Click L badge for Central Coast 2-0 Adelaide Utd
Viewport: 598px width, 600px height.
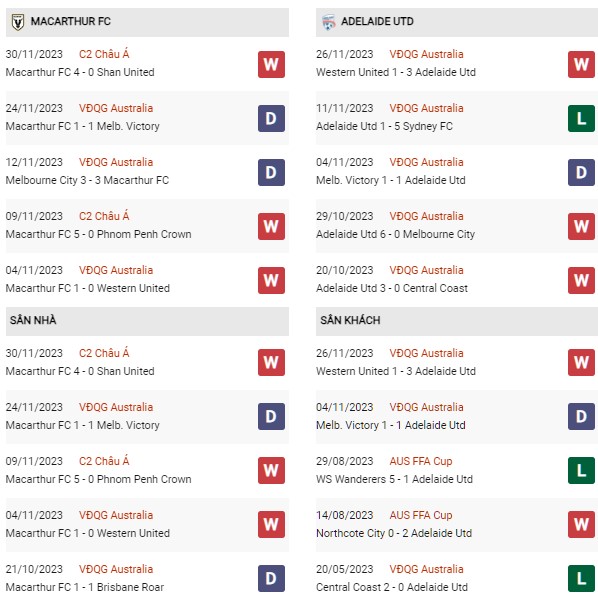(581, 578)
